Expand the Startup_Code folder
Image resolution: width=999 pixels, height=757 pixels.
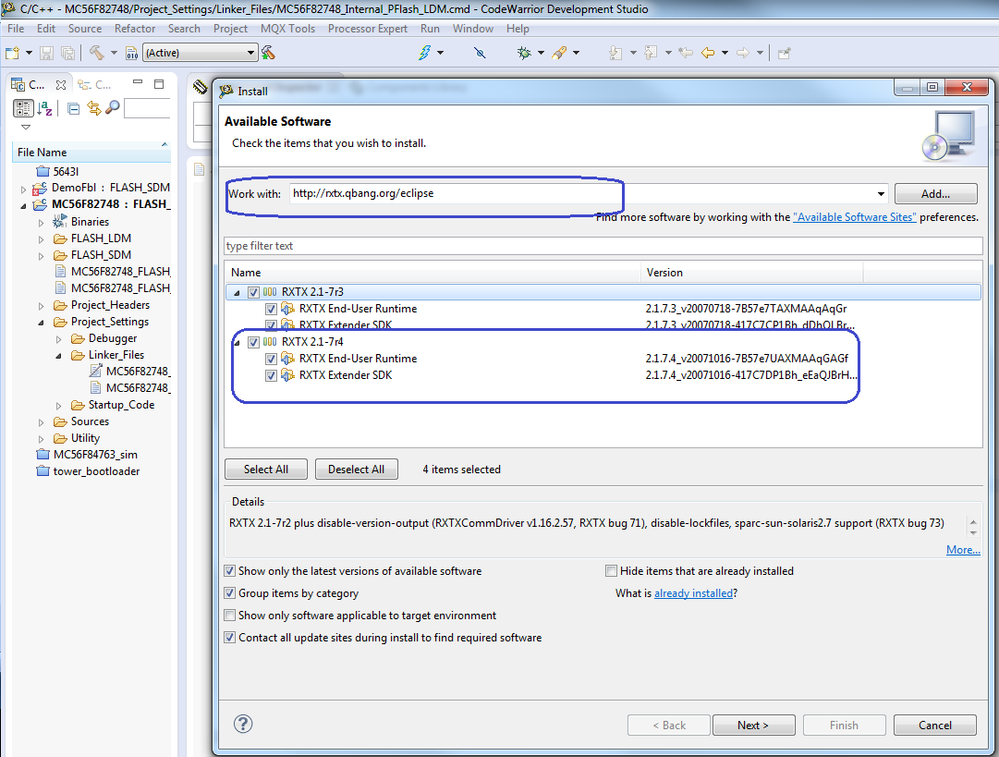coord(59,405)
